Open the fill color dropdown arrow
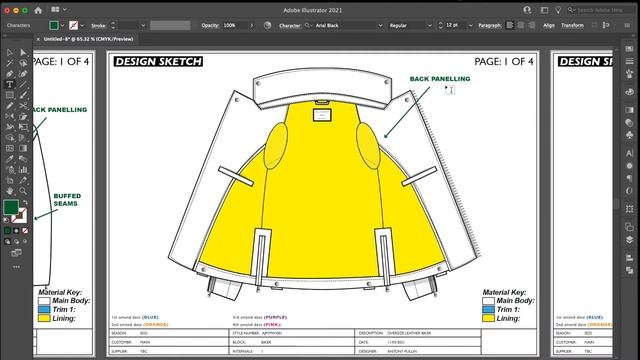This screenshot has height=360, width=640. coord(62,25)
